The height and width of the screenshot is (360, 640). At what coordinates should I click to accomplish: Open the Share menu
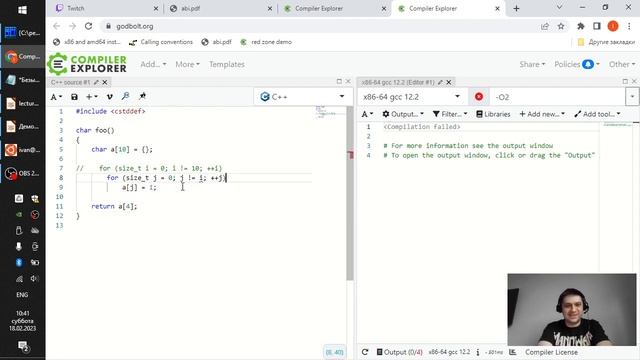532,64
